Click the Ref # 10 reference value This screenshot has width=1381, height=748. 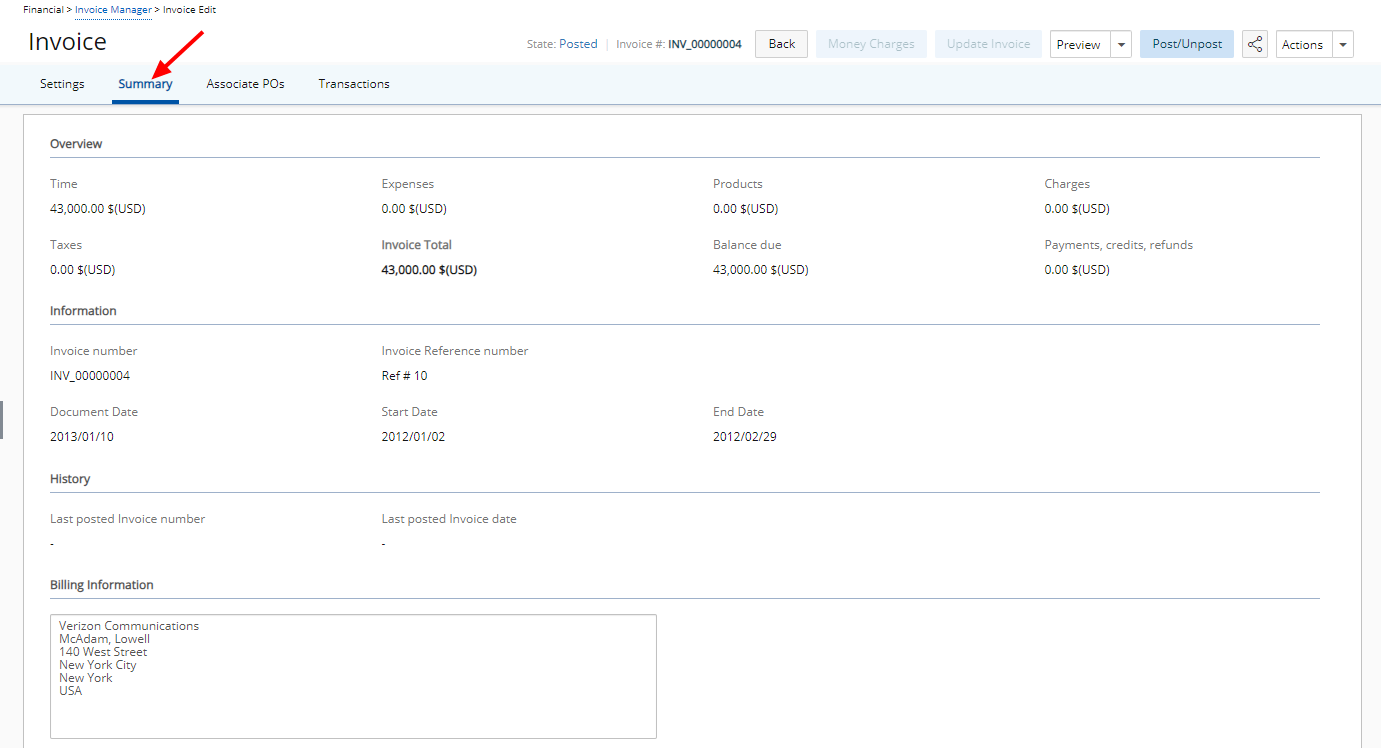point(404,376)
